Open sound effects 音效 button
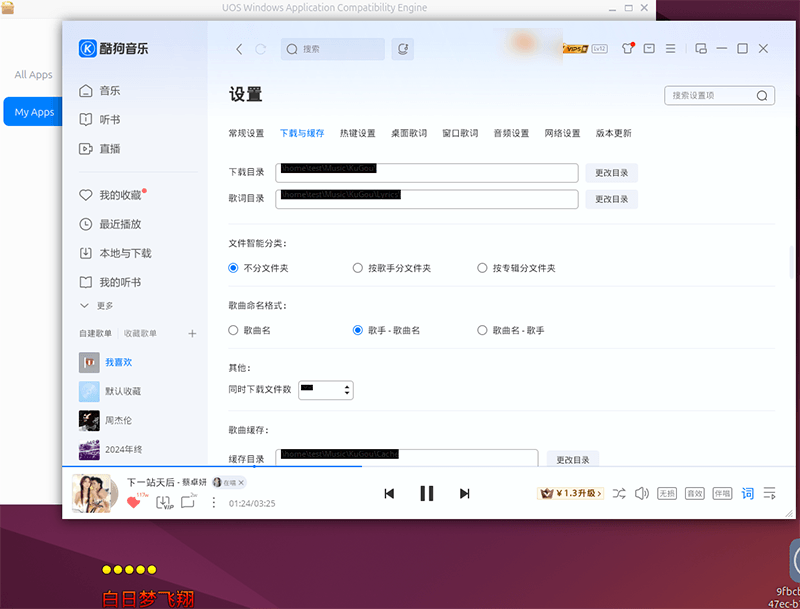 click(x=694, y=493)
